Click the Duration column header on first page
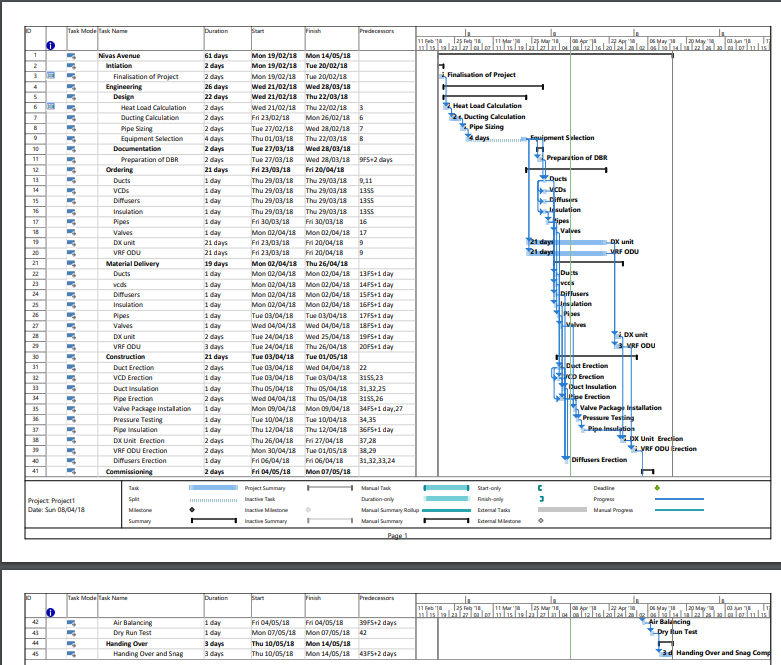The image size is (781, 665). [x=215, y=33]
